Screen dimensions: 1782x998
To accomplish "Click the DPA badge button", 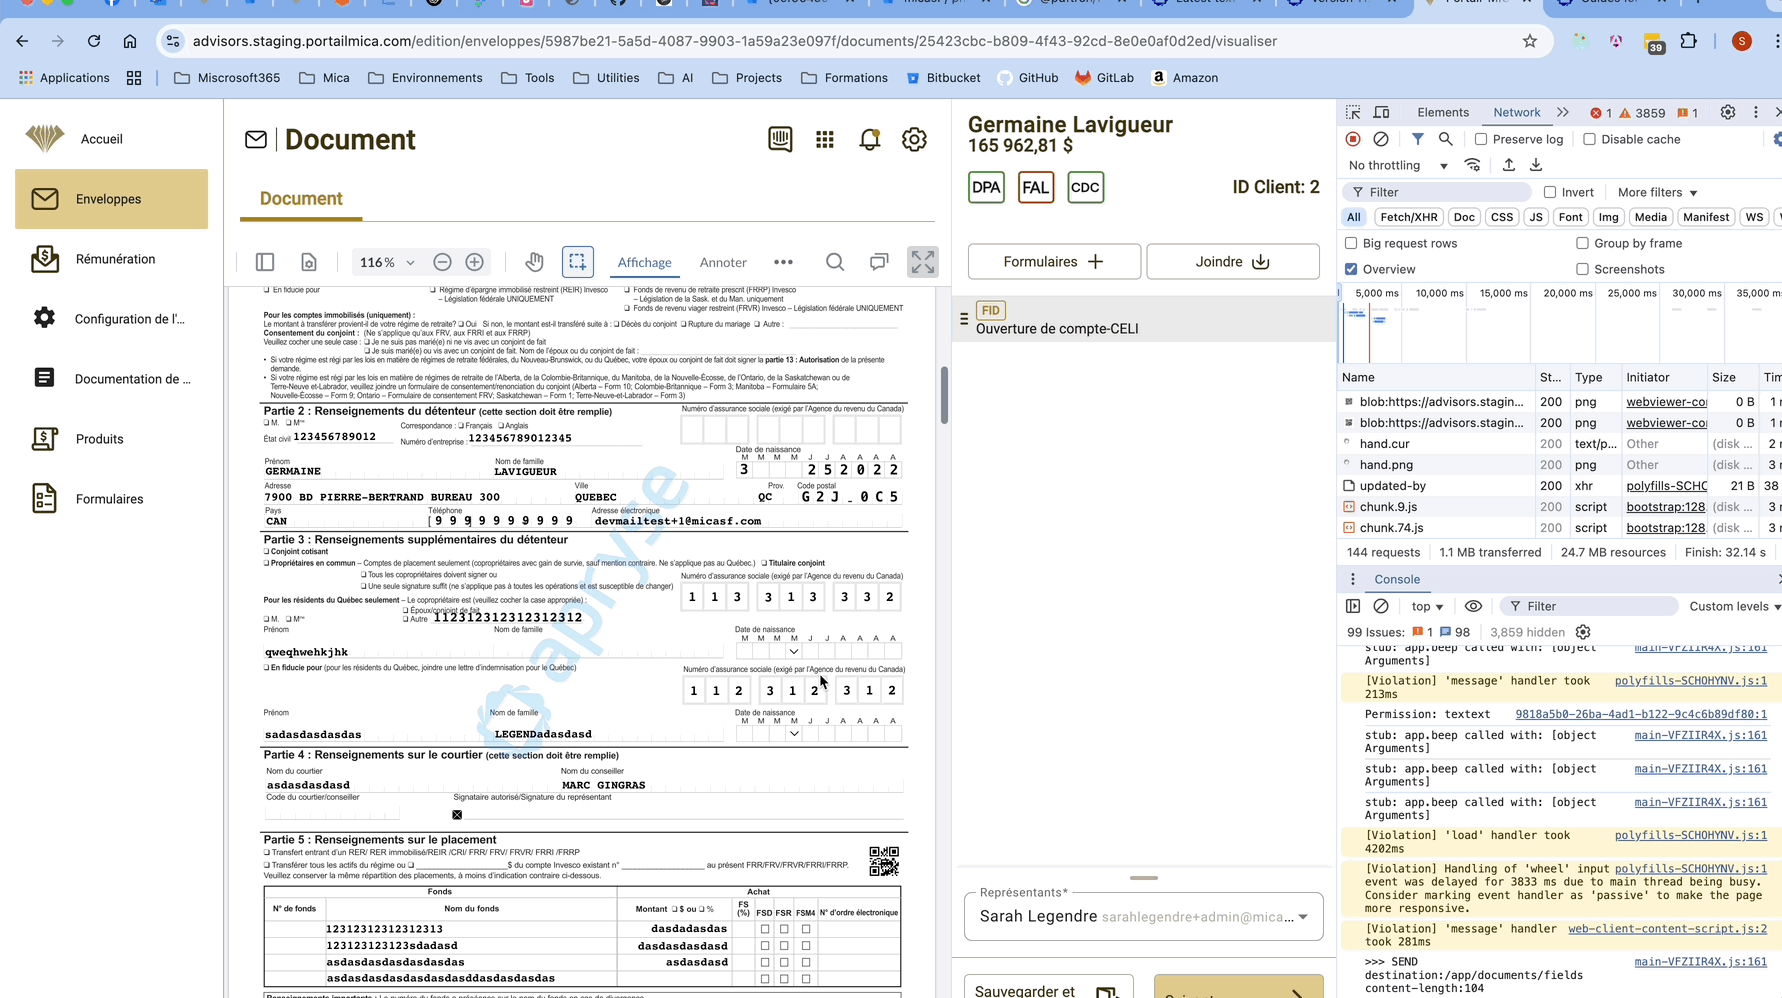I will click(986, 187).
